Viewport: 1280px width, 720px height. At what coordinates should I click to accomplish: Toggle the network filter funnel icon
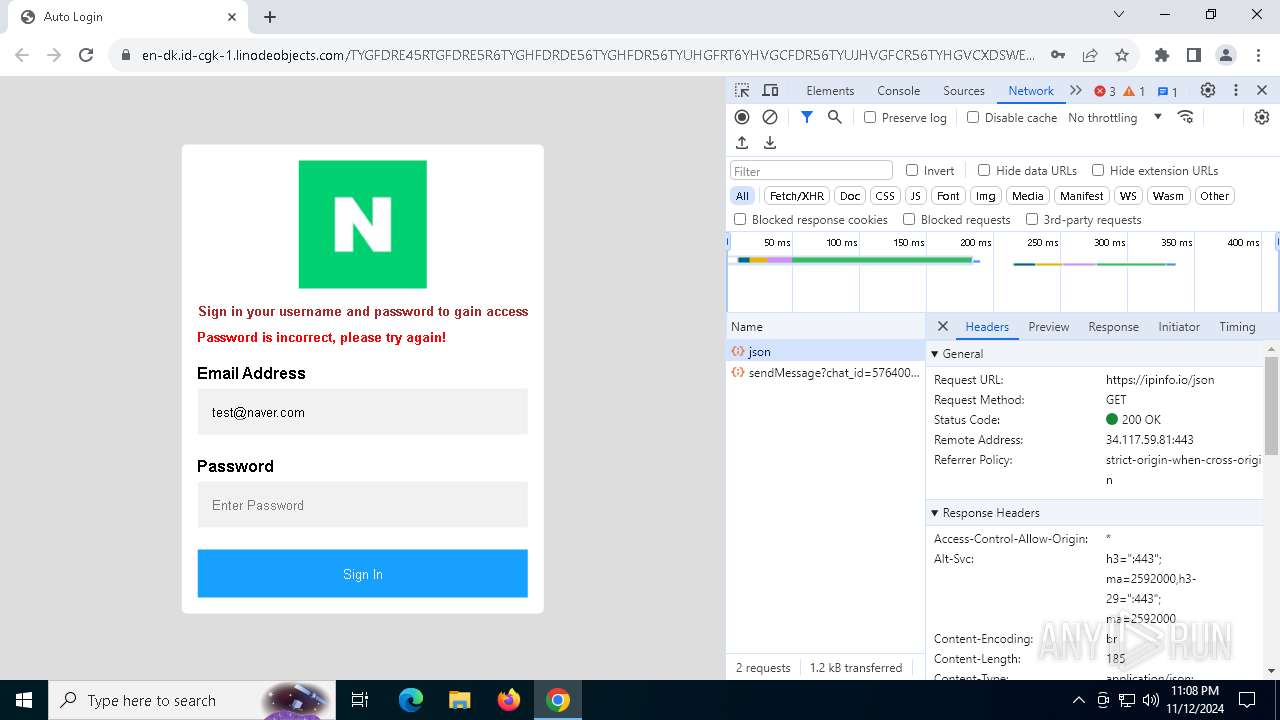[807, 117]
